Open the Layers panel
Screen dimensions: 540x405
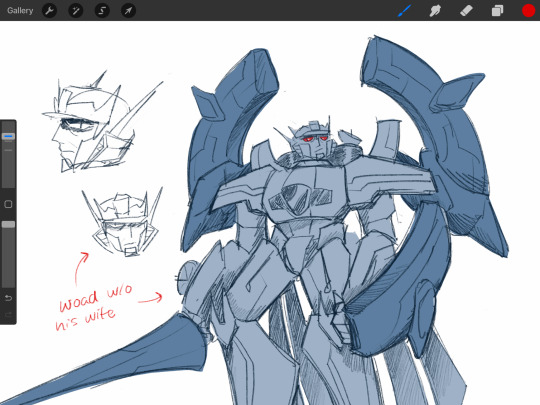pos(497,11)
